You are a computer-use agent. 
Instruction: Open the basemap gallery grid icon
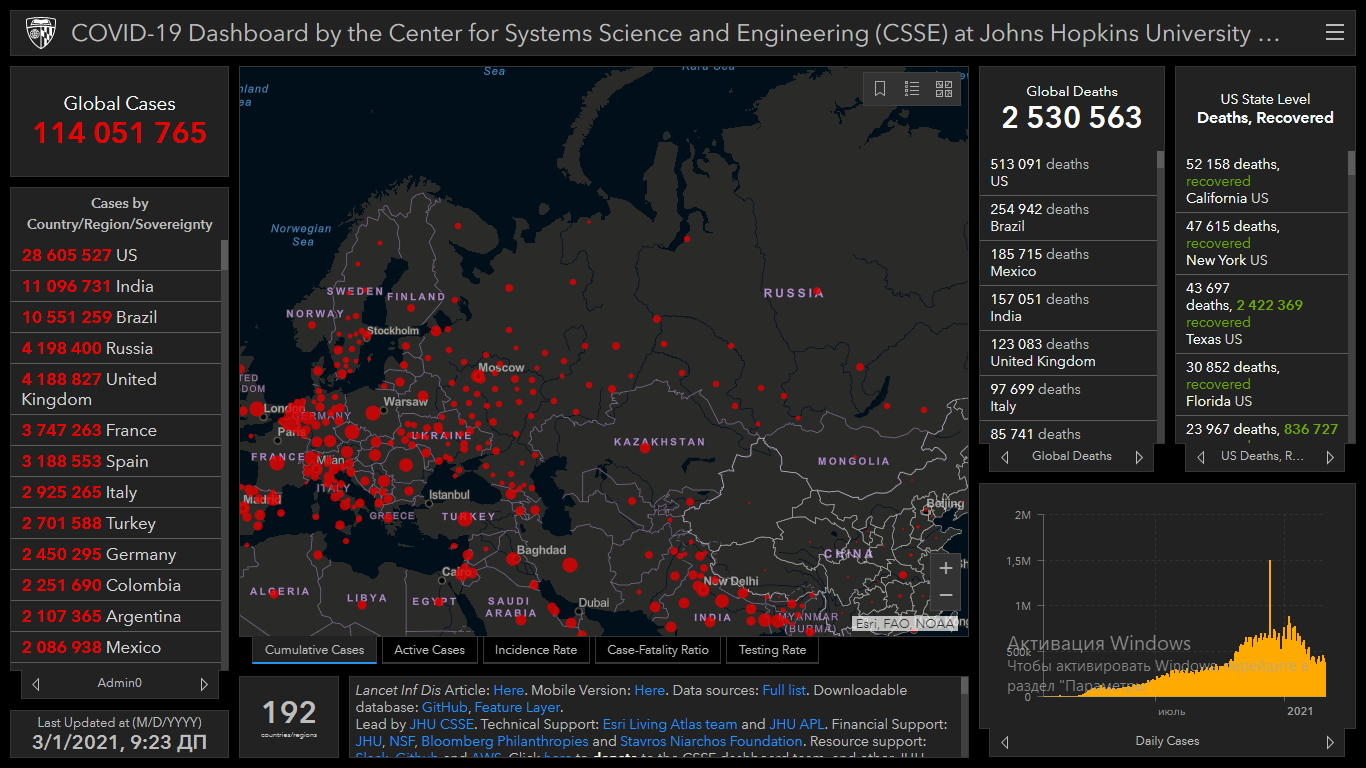[944, 89]
